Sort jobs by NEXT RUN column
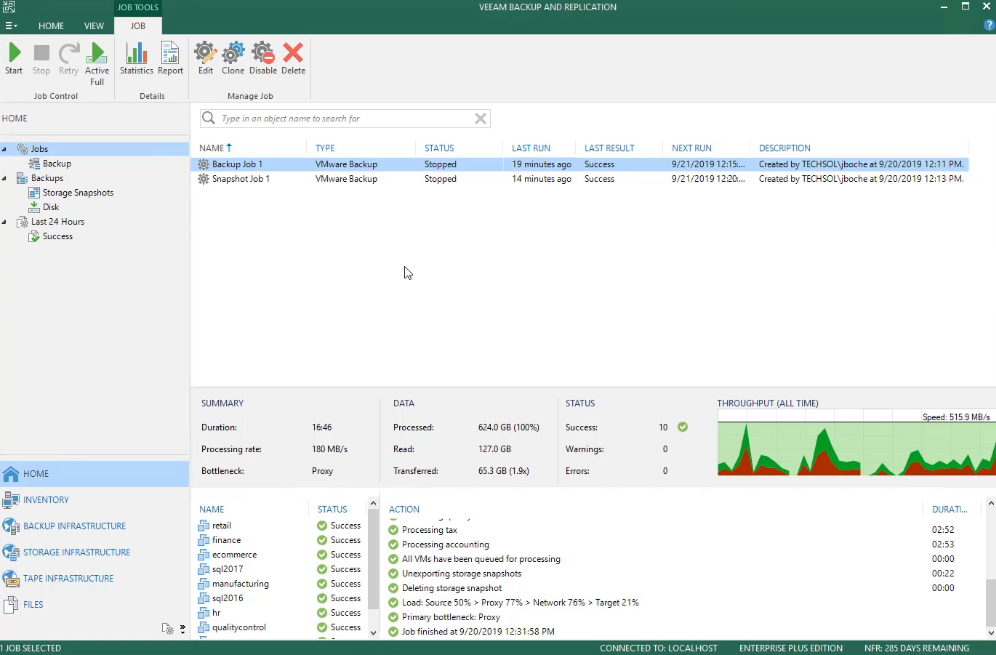This screenshot has height=655, width=996. coord(692,148)
